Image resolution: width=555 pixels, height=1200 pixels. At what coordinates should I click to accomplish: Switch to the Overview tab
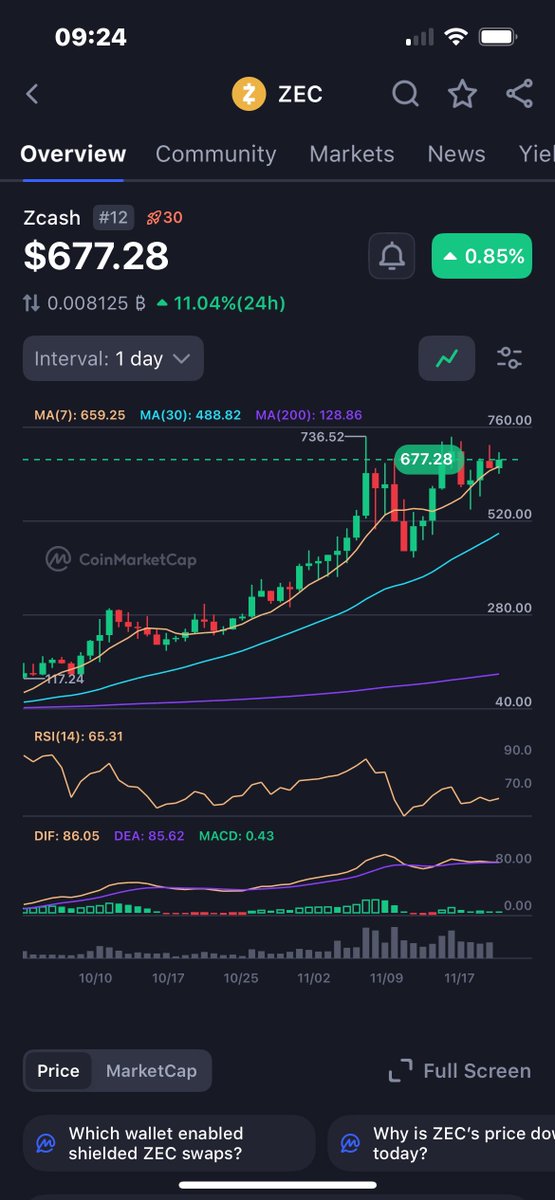coord(73,154)
